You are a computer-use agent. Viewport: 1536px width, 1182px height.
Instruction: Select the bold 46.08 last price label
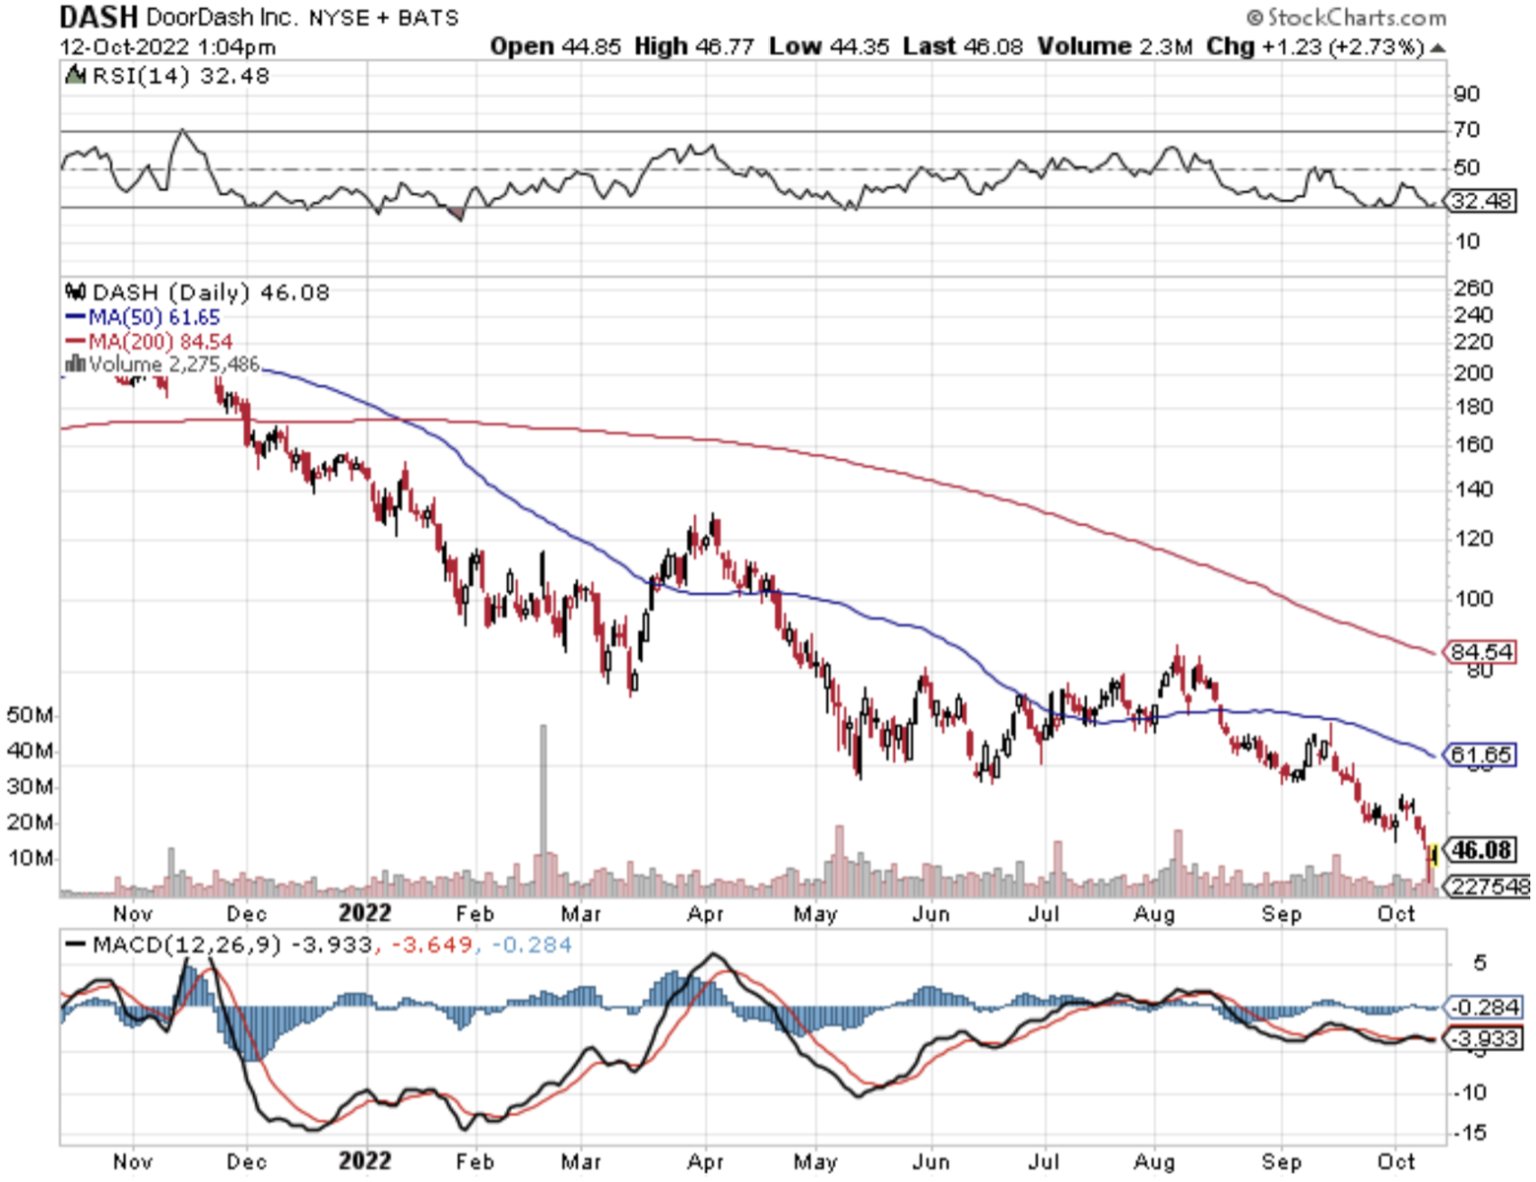[x=1482, y=850]
